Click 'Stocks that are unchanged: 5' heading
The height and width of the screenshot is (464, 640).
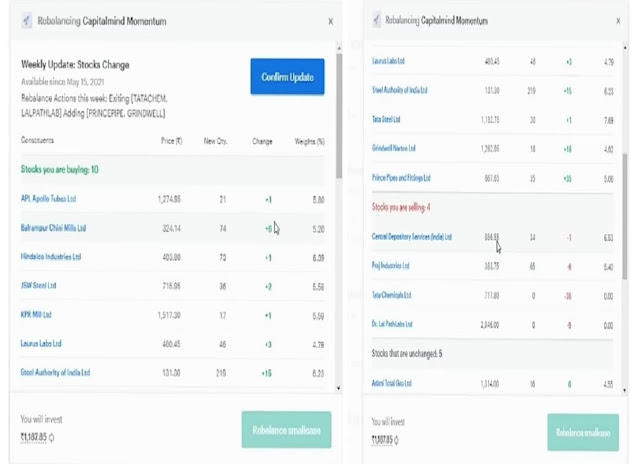[x=407, y=353]
